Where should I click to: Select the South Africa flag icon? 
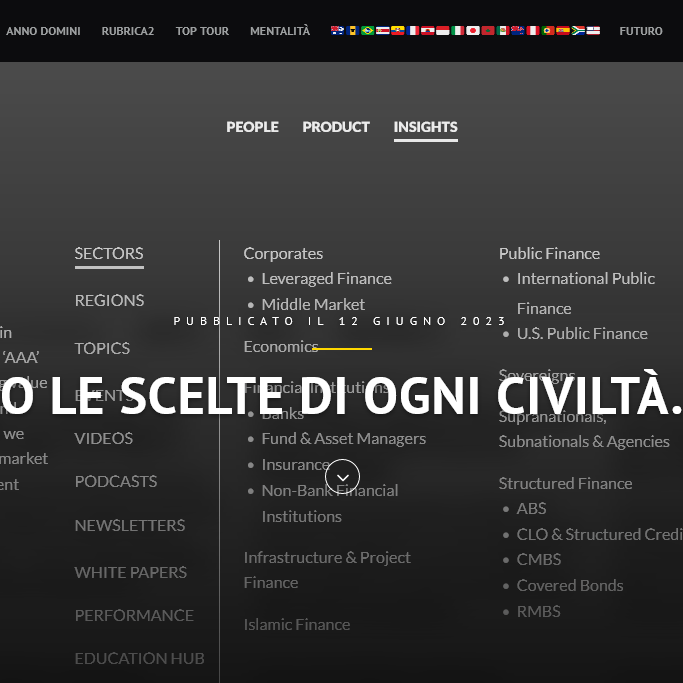coord(578,31)
